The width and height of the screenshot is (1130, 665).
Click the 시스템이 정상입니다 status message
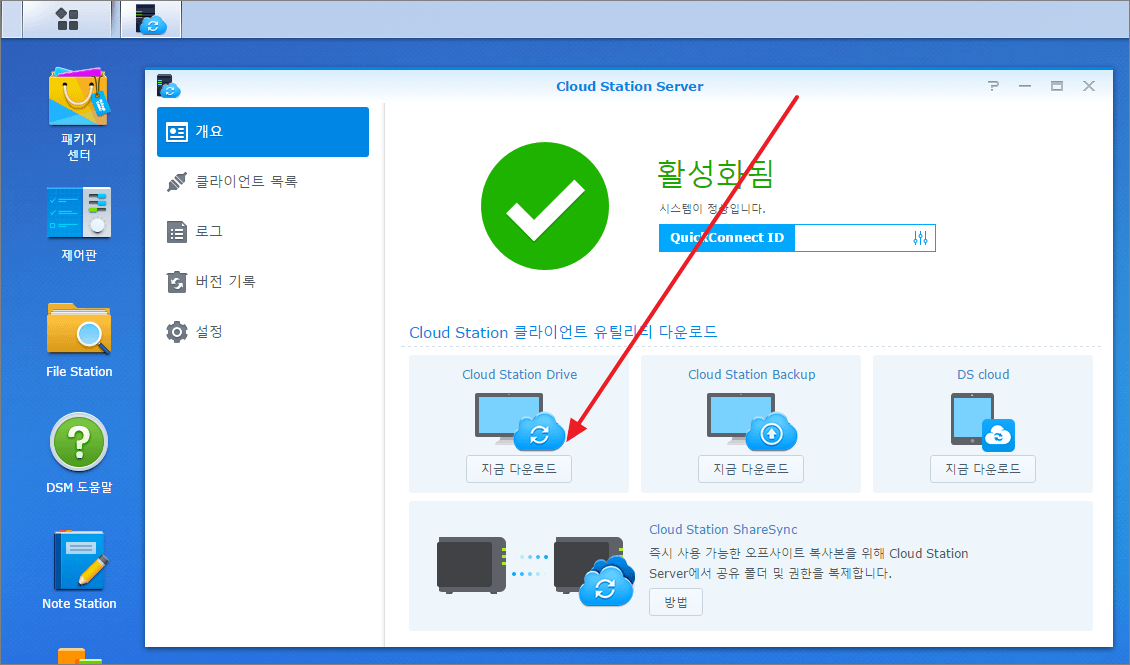[x=712, y=208]
